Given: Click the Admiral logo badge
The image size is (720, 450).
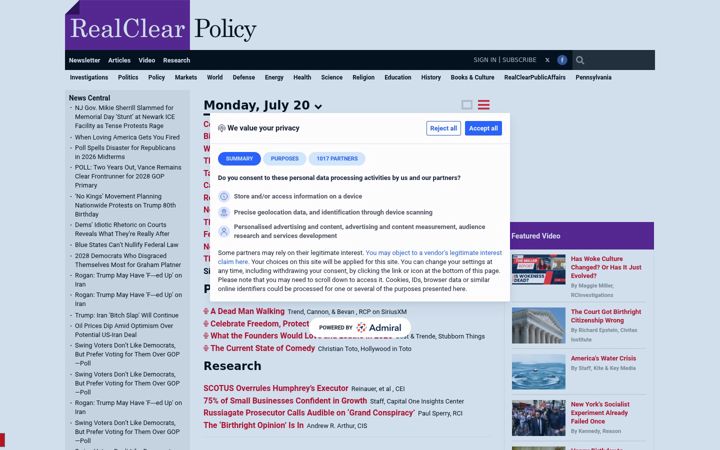Looking at the screenshot, I should 360,328.
